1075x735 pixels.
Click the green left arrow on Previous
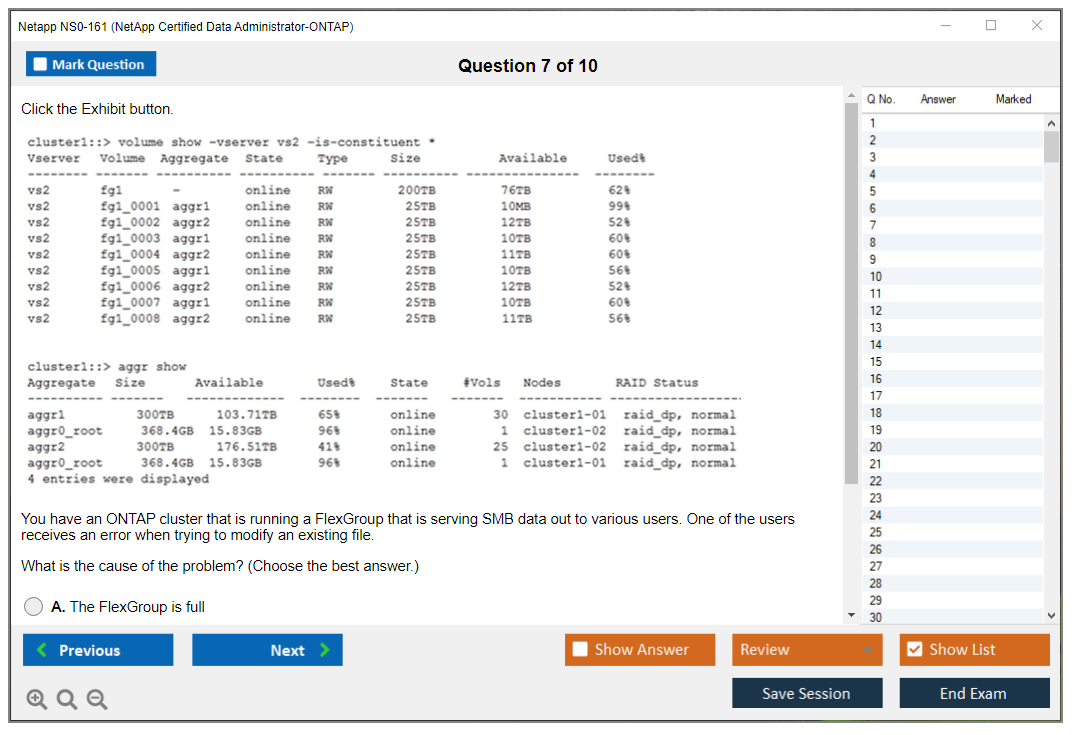point(42,650)
